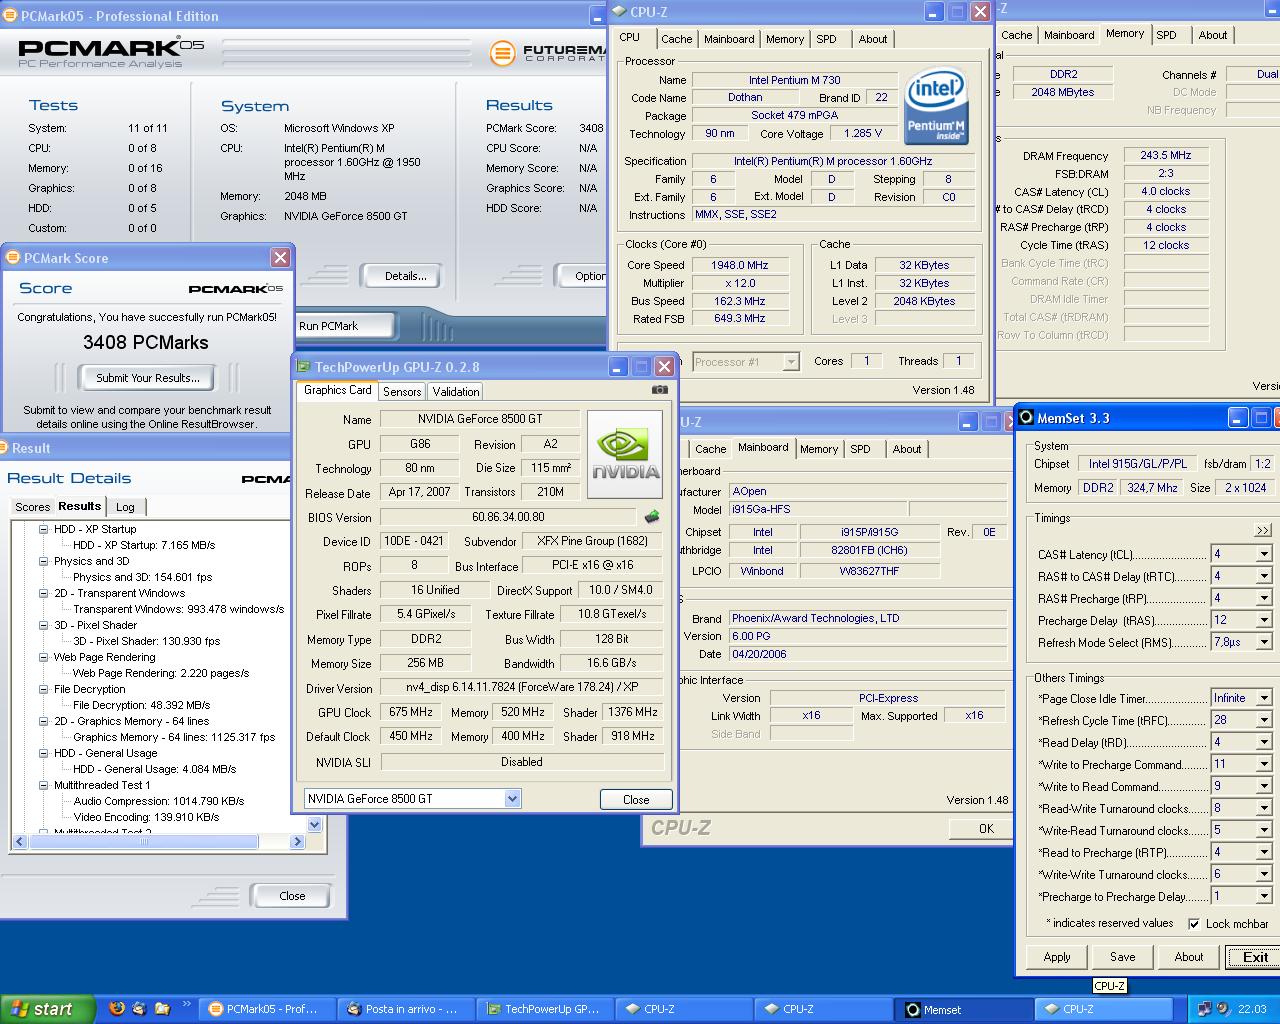Switch to Posta in arrivo taskbar button
Viewport: 1280px width, 1024px height.
(407, 1010)
